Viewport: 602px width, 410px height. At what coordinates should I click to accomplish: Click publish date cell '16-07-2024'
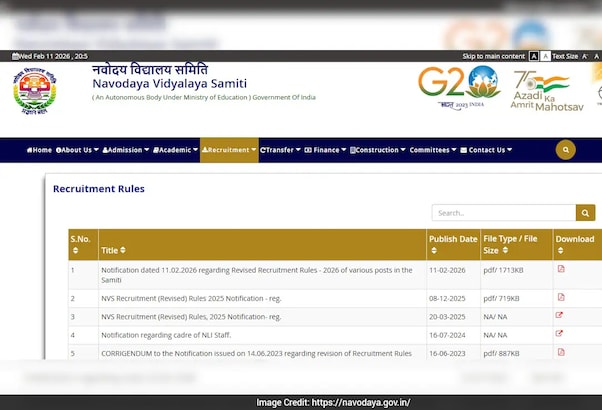447,335
